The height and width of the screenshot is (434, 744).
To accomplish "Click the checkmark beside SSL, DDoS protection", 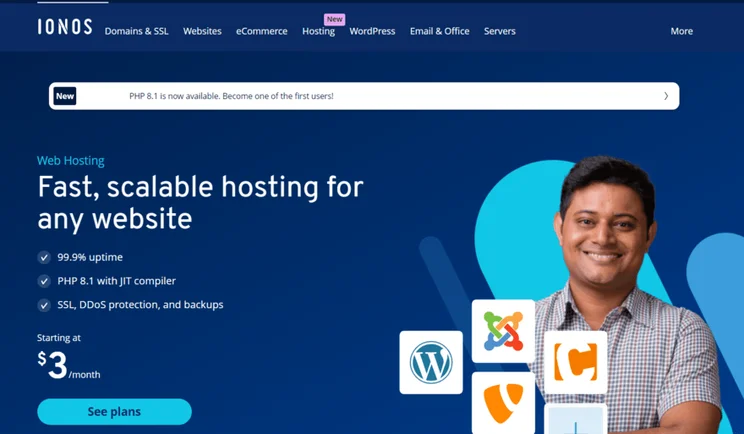I will [44, 305].
